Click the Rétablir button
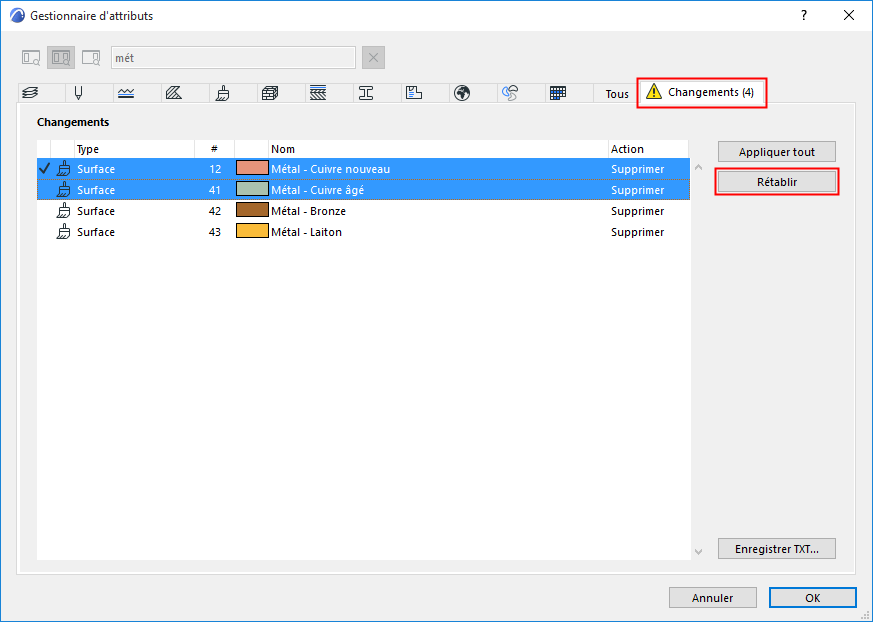 777,182
